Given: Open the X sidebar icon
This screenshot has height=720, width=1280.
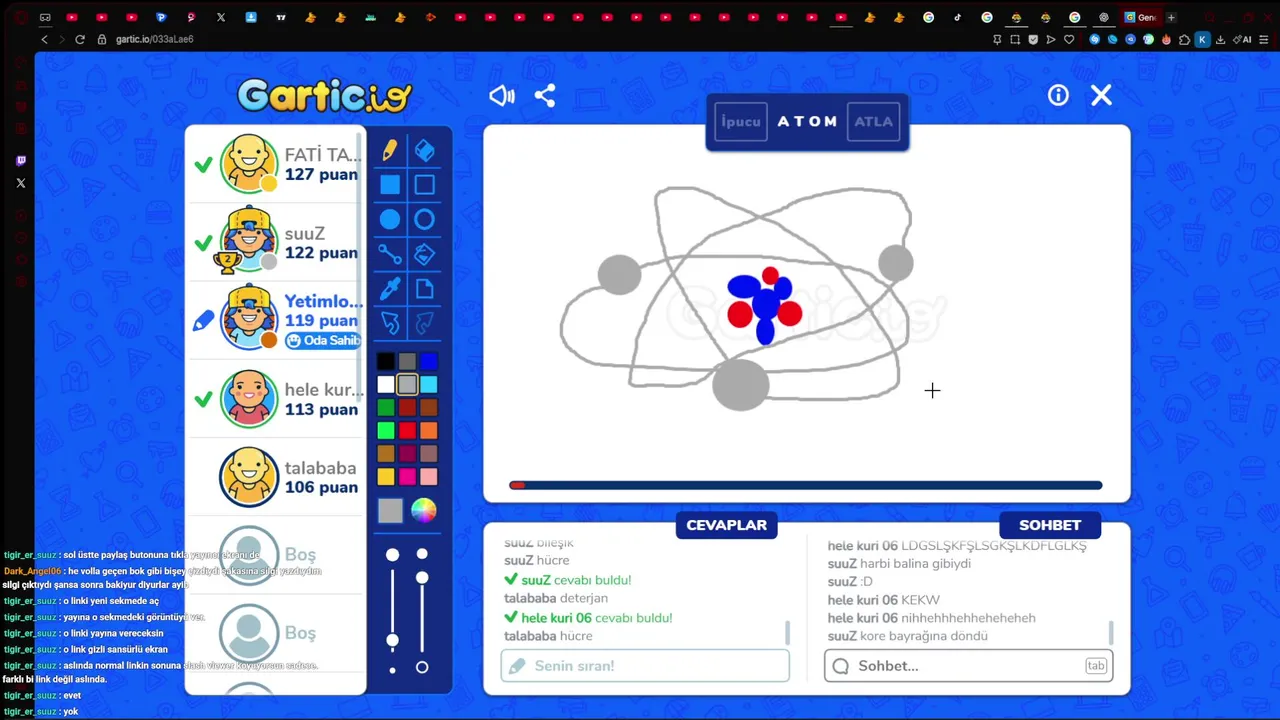Looking at the screenshot, I should [21, 183].
